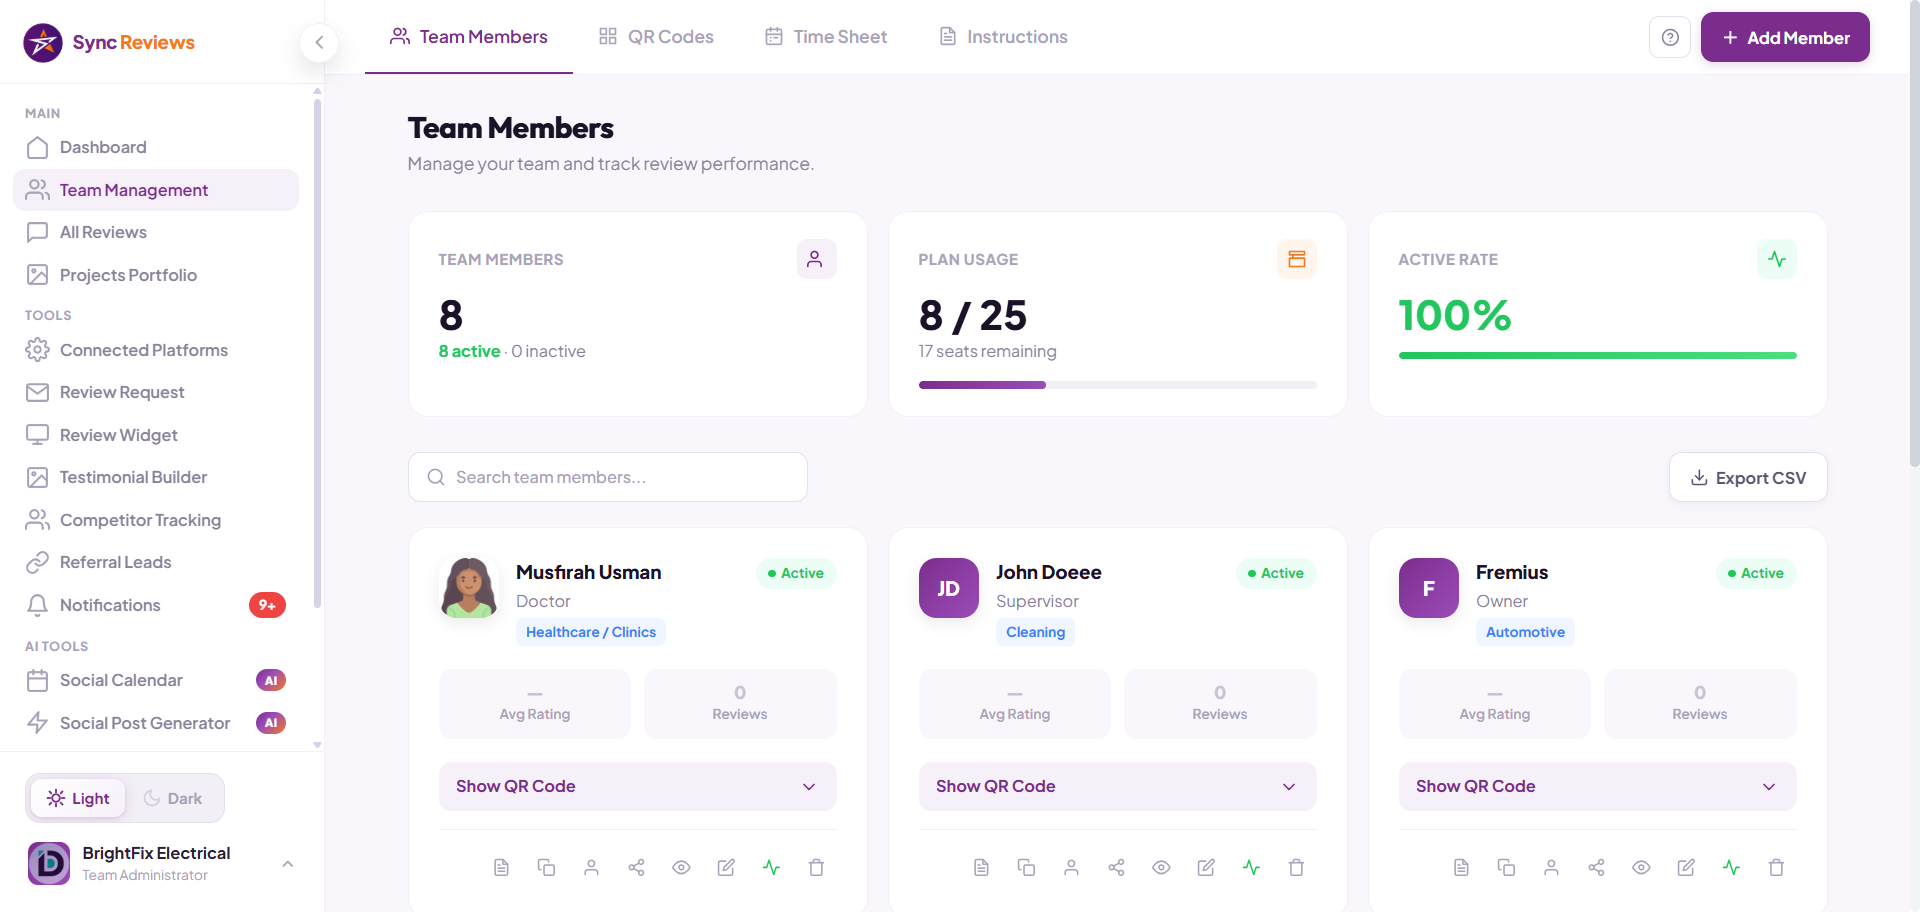Toggle activity status icon for John Doeee
Image resolution: width=1920 pixels, height=912 pixels.
pos(1251,867)
